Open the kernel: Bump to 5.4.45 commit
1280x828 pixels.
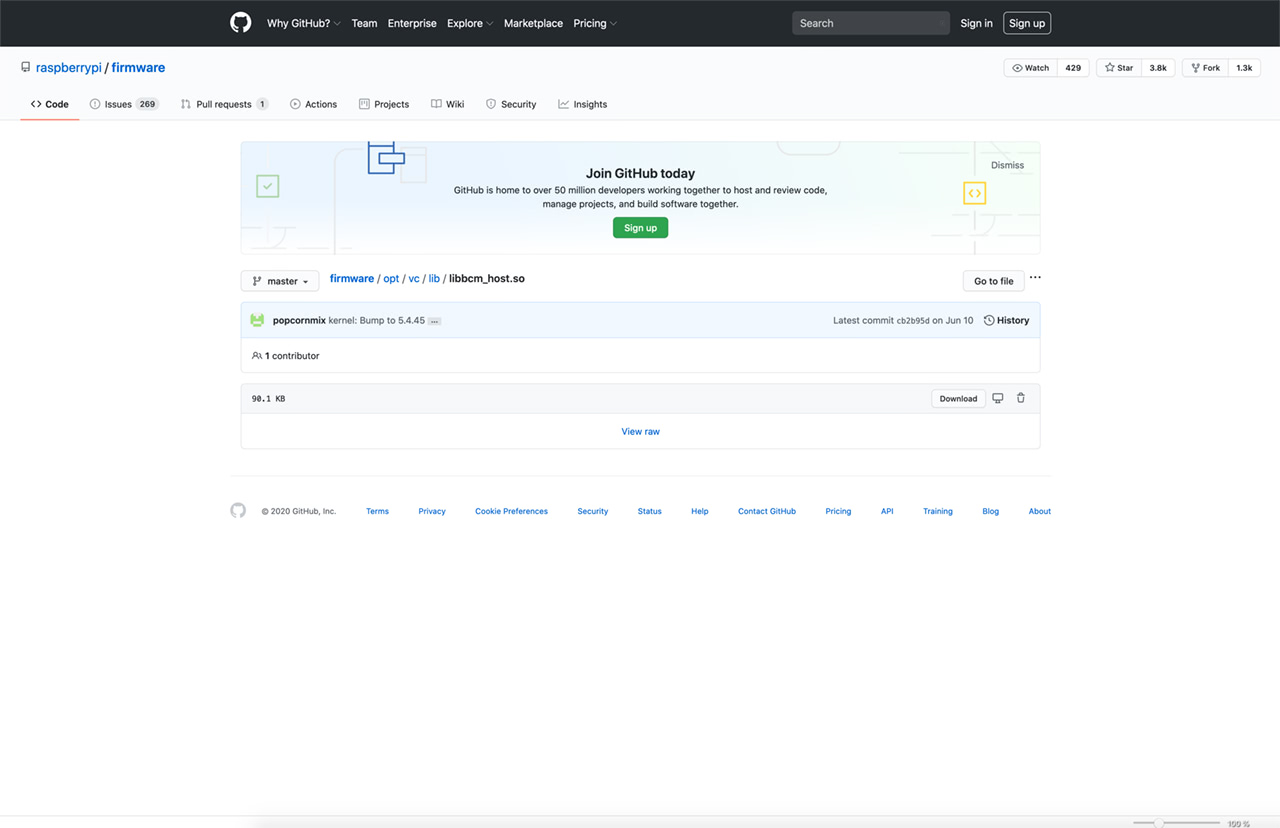coord(377,321)
